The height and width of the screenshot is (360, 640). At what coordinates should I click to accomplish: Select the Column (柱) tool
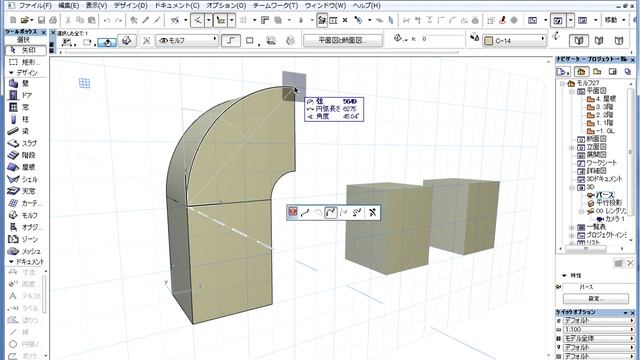pos(24,119)
